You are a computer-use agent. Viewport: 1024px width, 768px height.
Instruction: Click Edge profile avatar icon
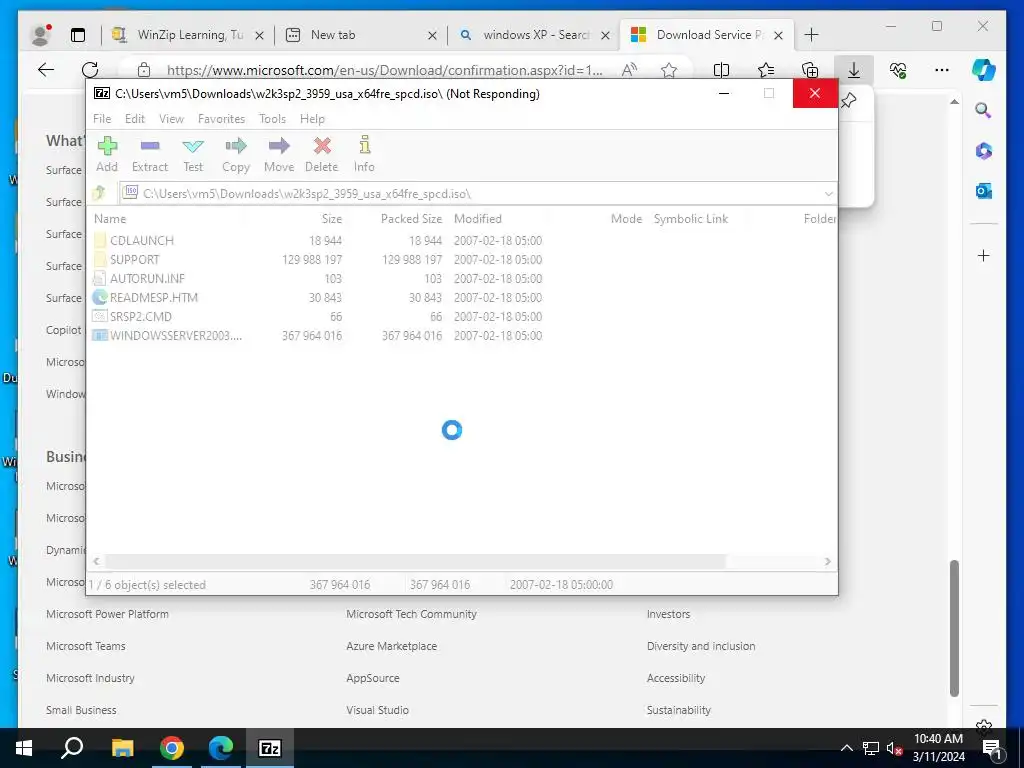41,35
